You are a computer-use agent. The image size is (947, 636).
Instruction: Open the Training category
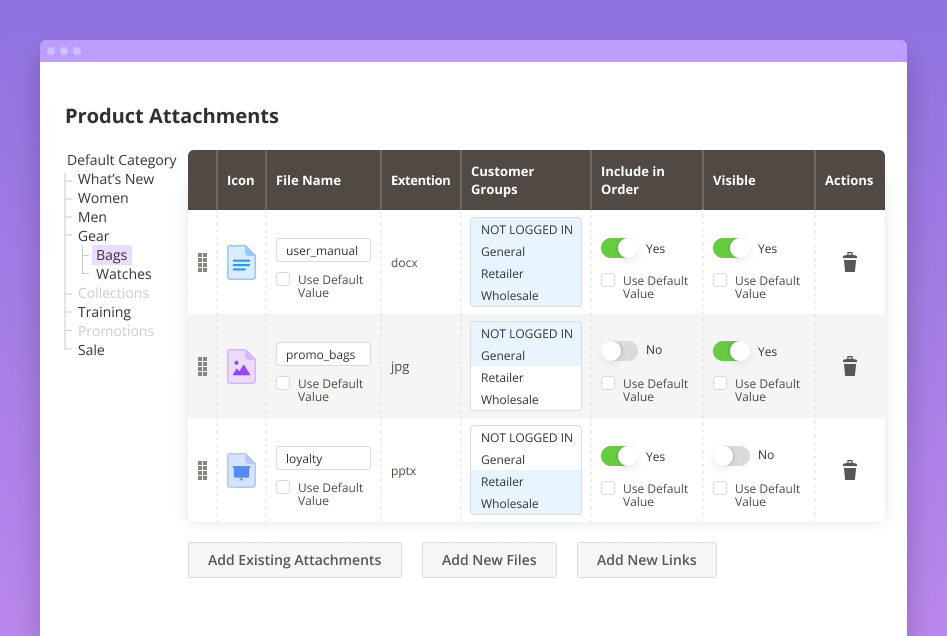[x=106, y=311]
